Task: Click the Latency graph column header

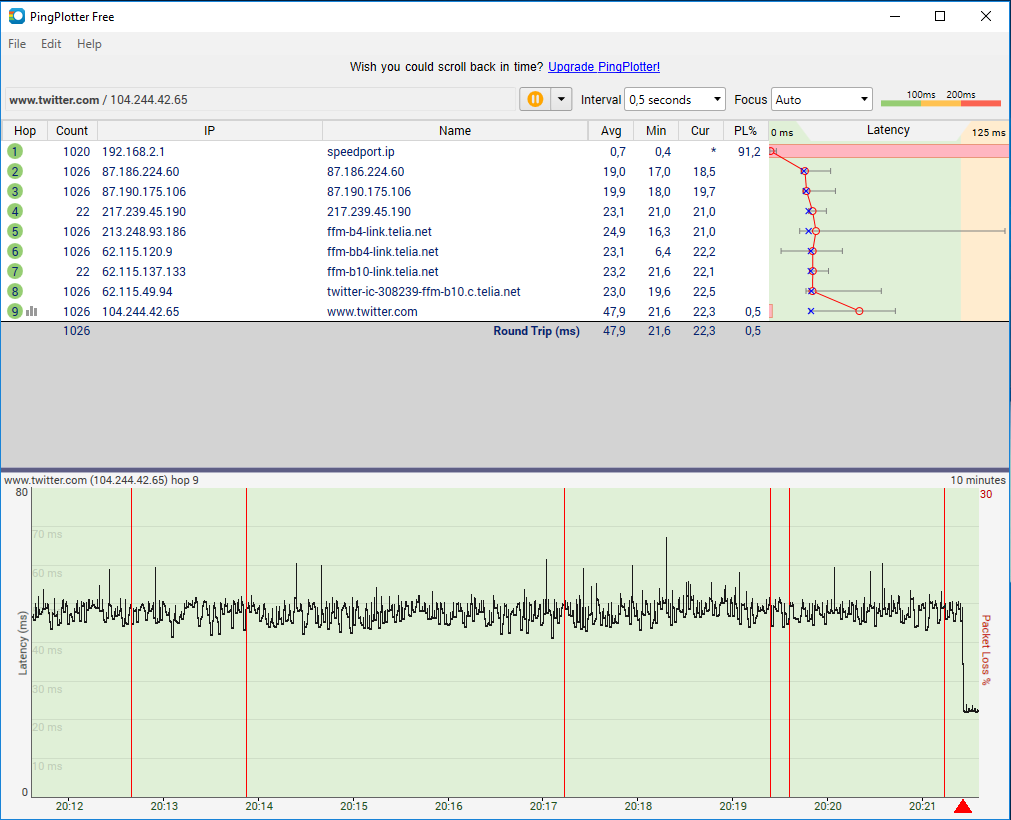Action: (x=888, y=130)
